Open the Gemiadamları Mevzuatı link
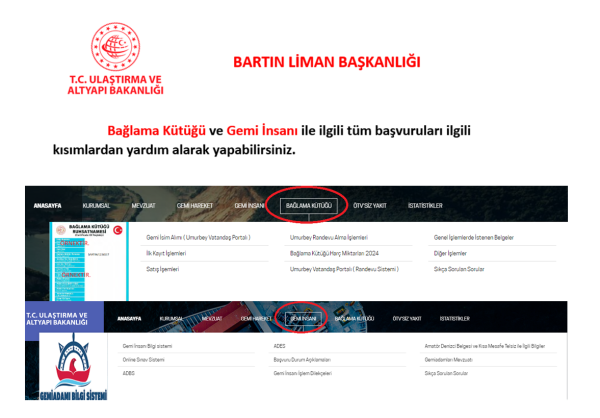 pos(448,360)
